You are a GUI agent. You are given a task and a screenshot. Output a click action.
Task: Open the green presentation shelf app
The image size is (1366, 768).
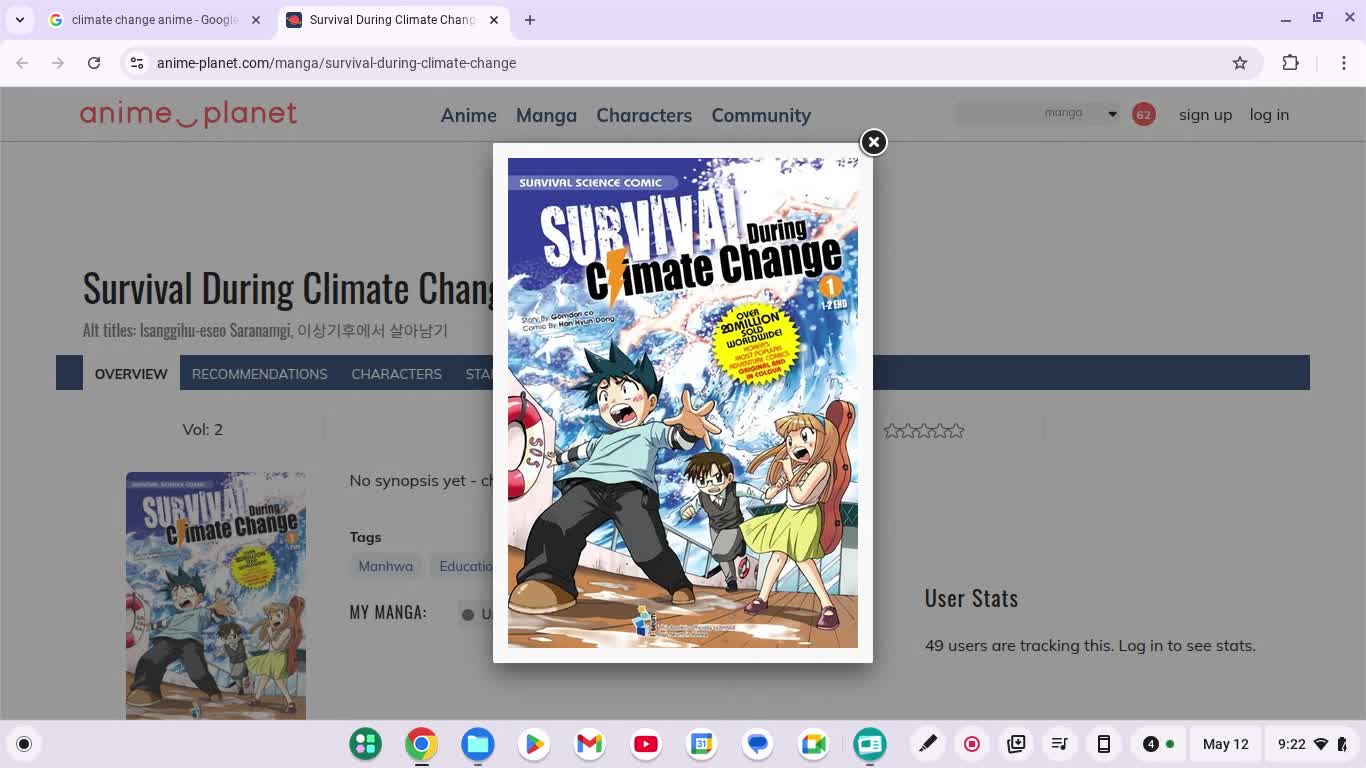pyautogui.click(x=870, y=744)
